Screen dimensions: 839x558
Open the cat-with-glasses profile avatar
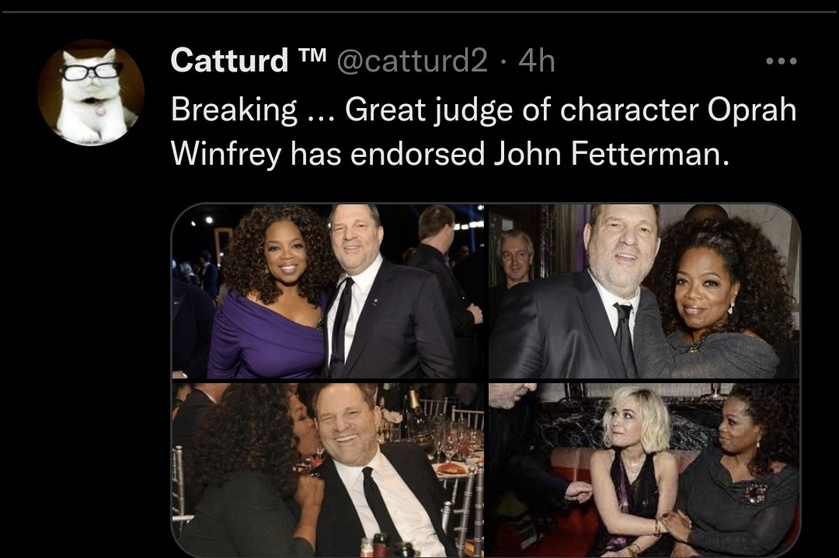tap(91, 93)
